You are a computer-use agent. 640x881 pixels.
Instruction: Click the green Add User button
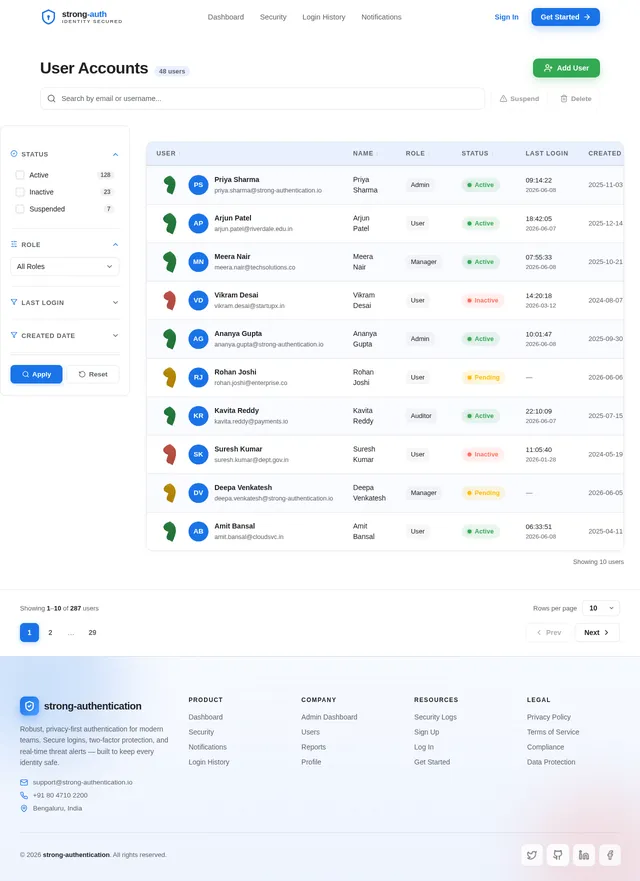[566, 68]
